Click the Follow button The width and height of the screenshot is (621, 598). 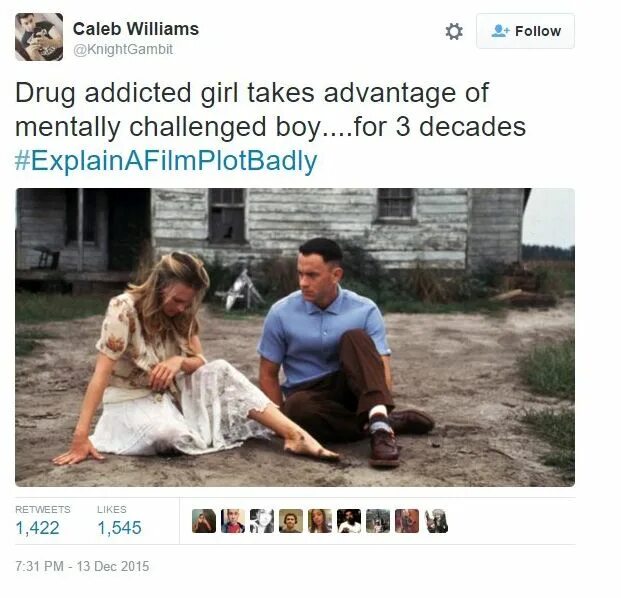point(525,31)
